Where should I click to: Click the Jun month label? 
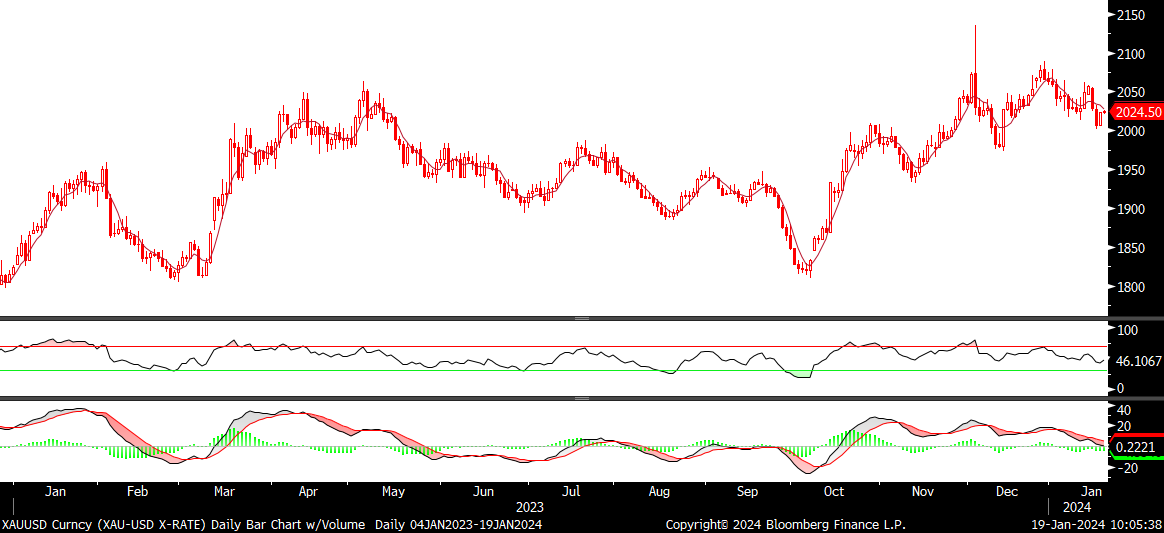tap(484, 491)
